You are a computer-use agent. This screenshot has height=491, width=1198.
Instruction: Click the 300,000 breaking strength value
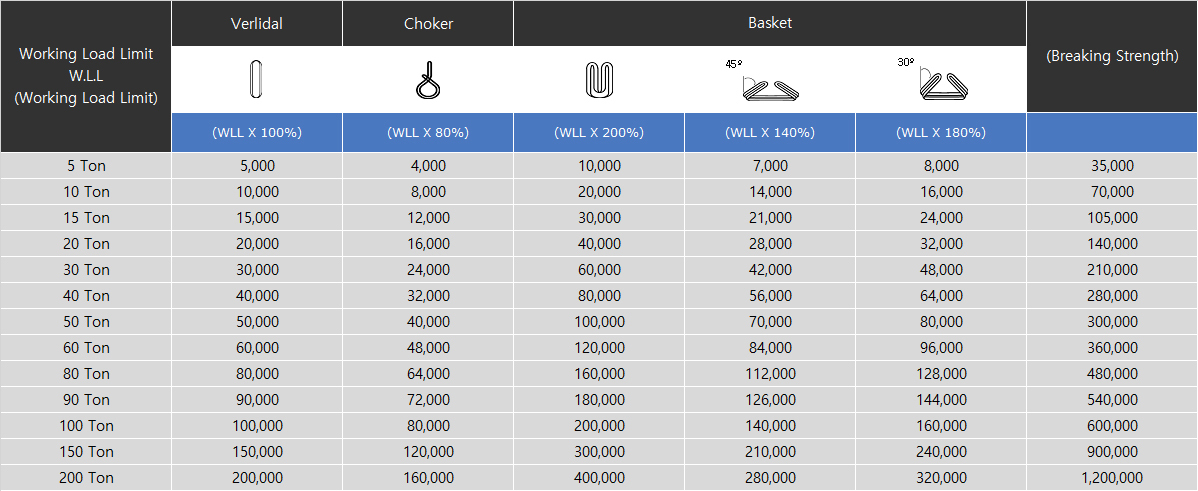[x=1112, y=322]
